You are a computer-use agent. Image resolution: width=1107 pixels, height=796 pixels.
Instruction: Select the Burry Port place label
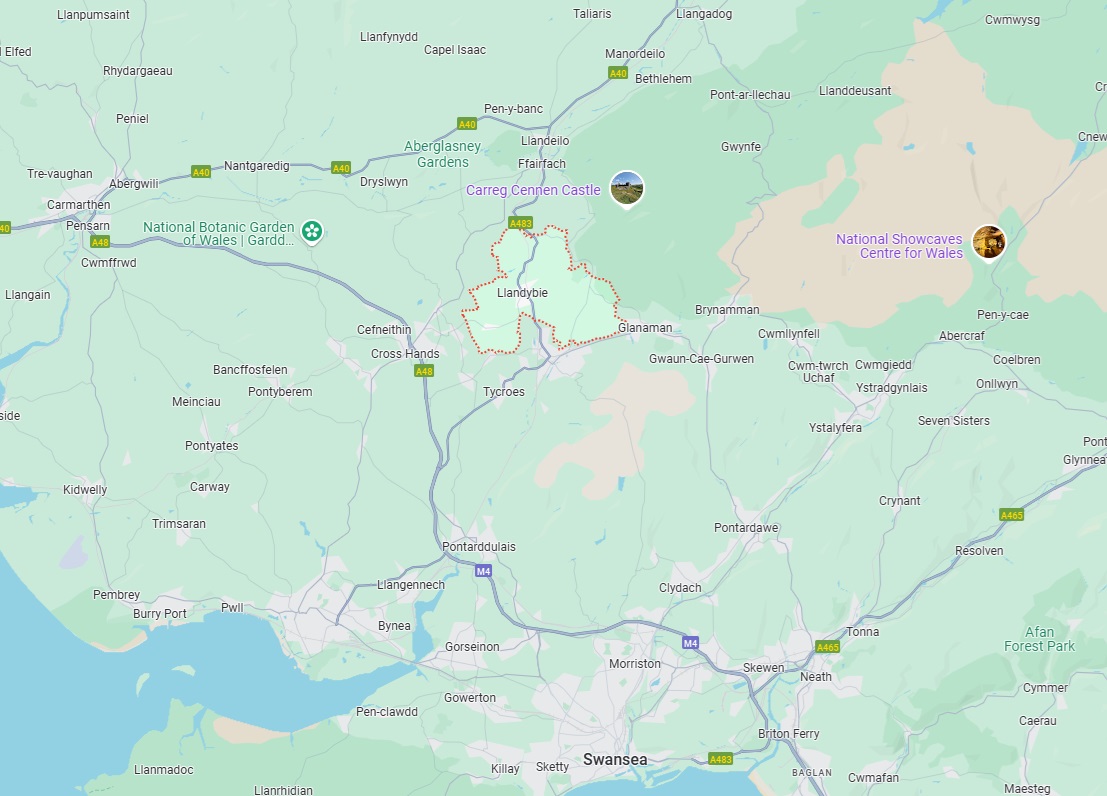pos(160,614)
